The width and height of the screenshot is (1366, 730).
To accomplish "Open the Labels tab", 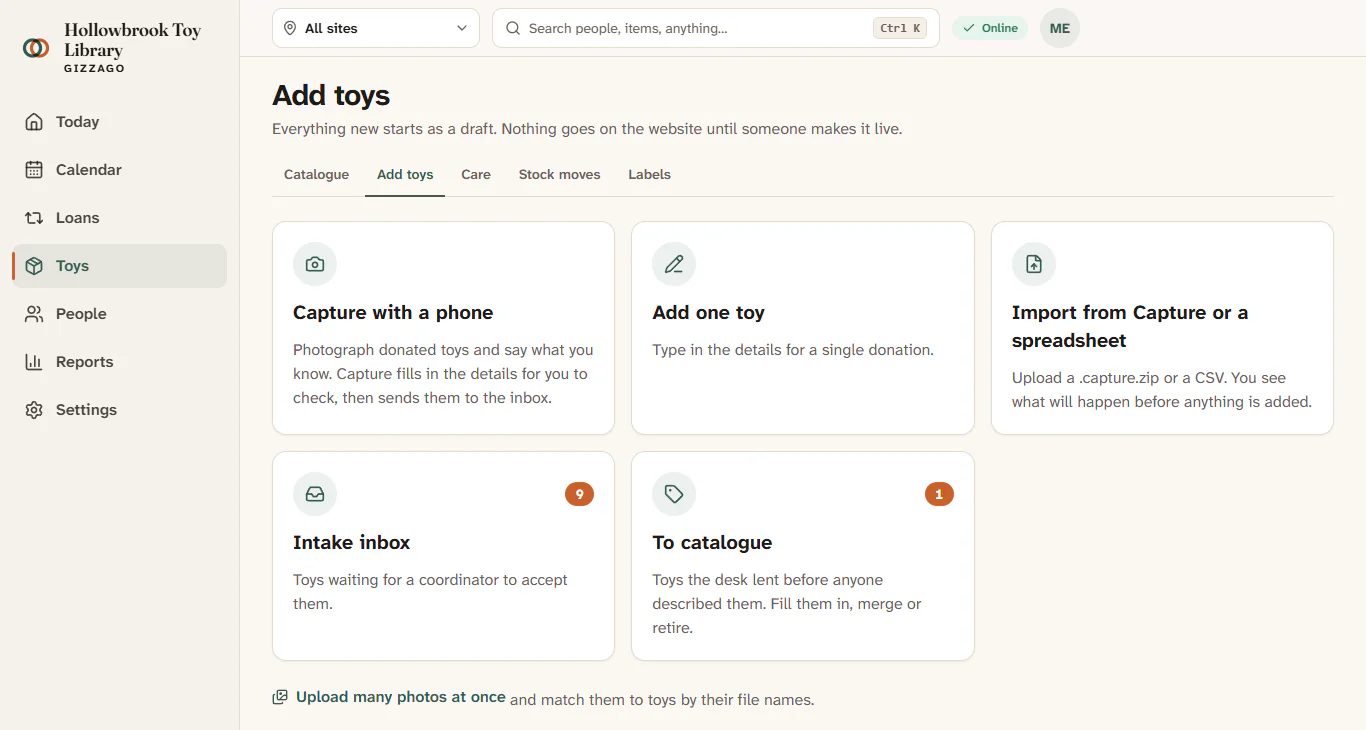I will 650,174.
